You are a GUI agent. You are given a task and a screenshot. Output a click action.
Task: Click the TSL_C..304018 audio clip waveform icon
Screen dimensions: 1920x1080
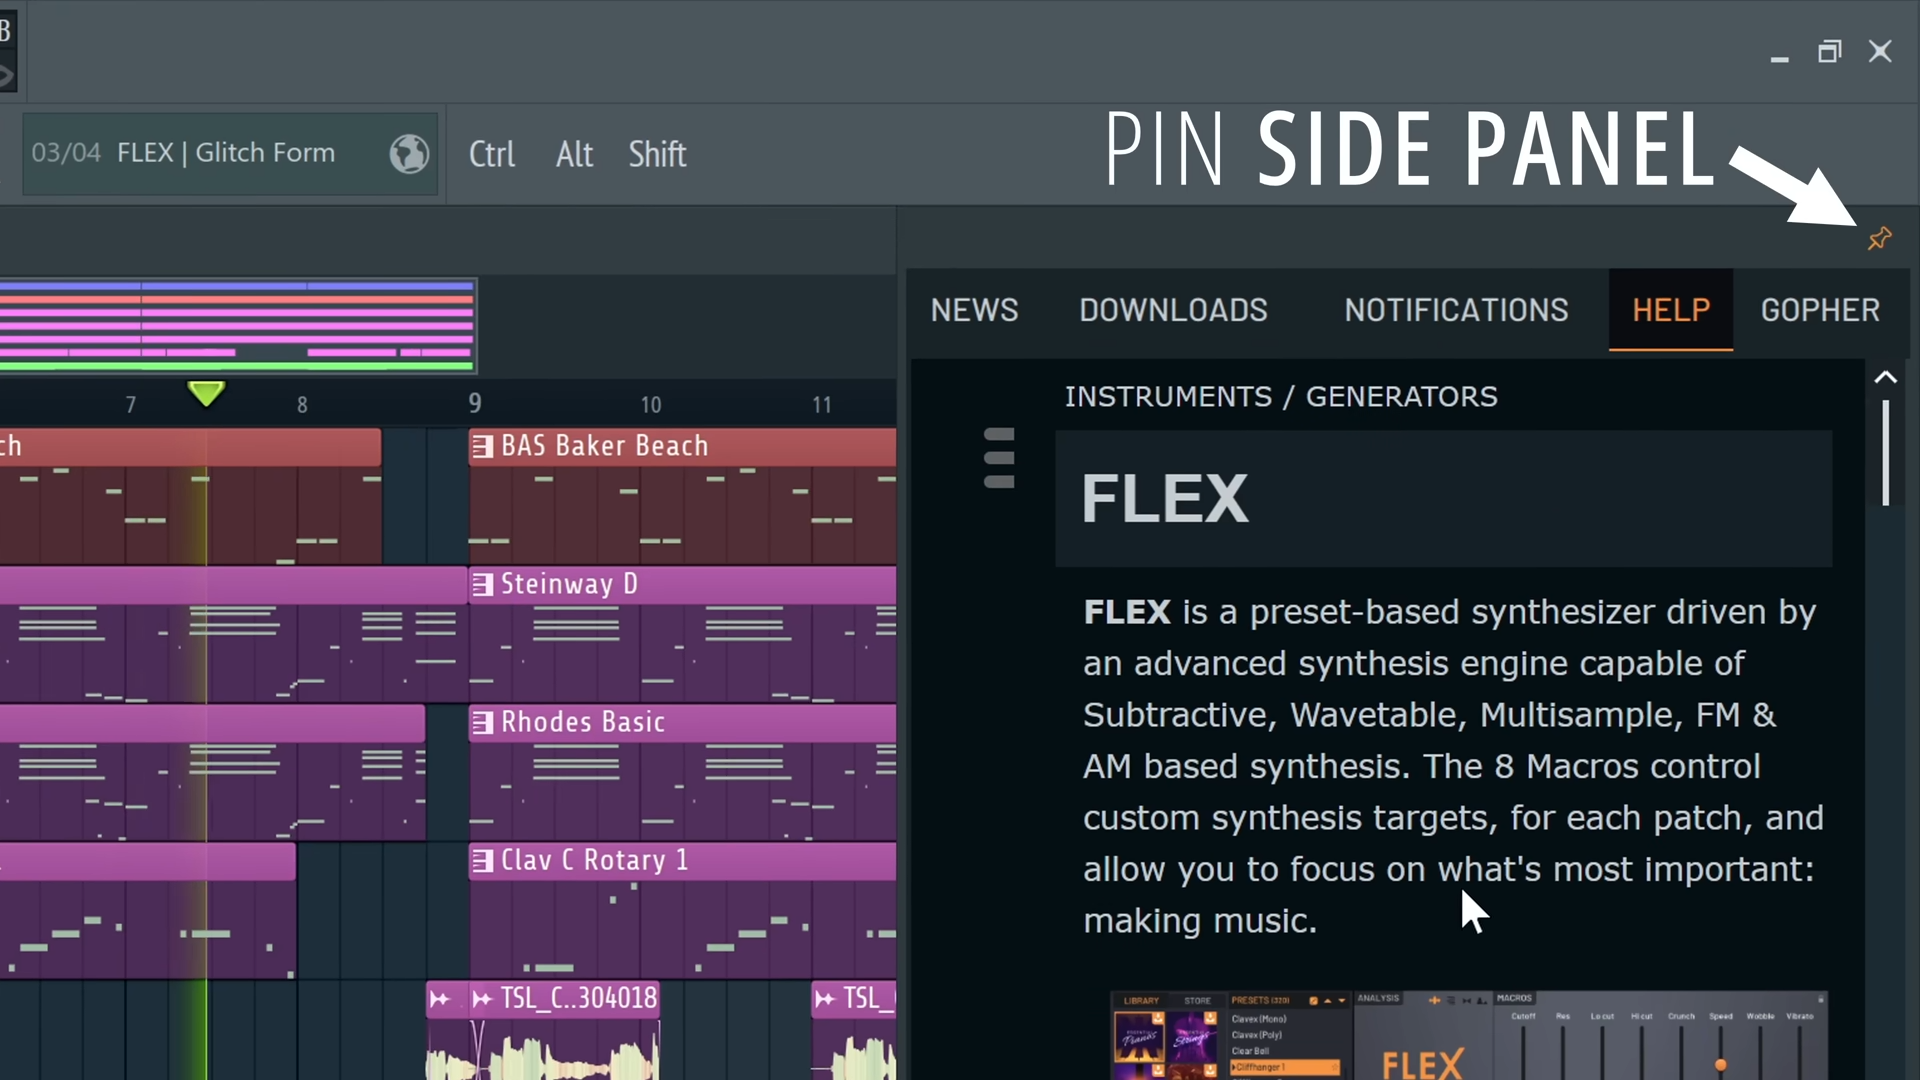coord(482,998)
